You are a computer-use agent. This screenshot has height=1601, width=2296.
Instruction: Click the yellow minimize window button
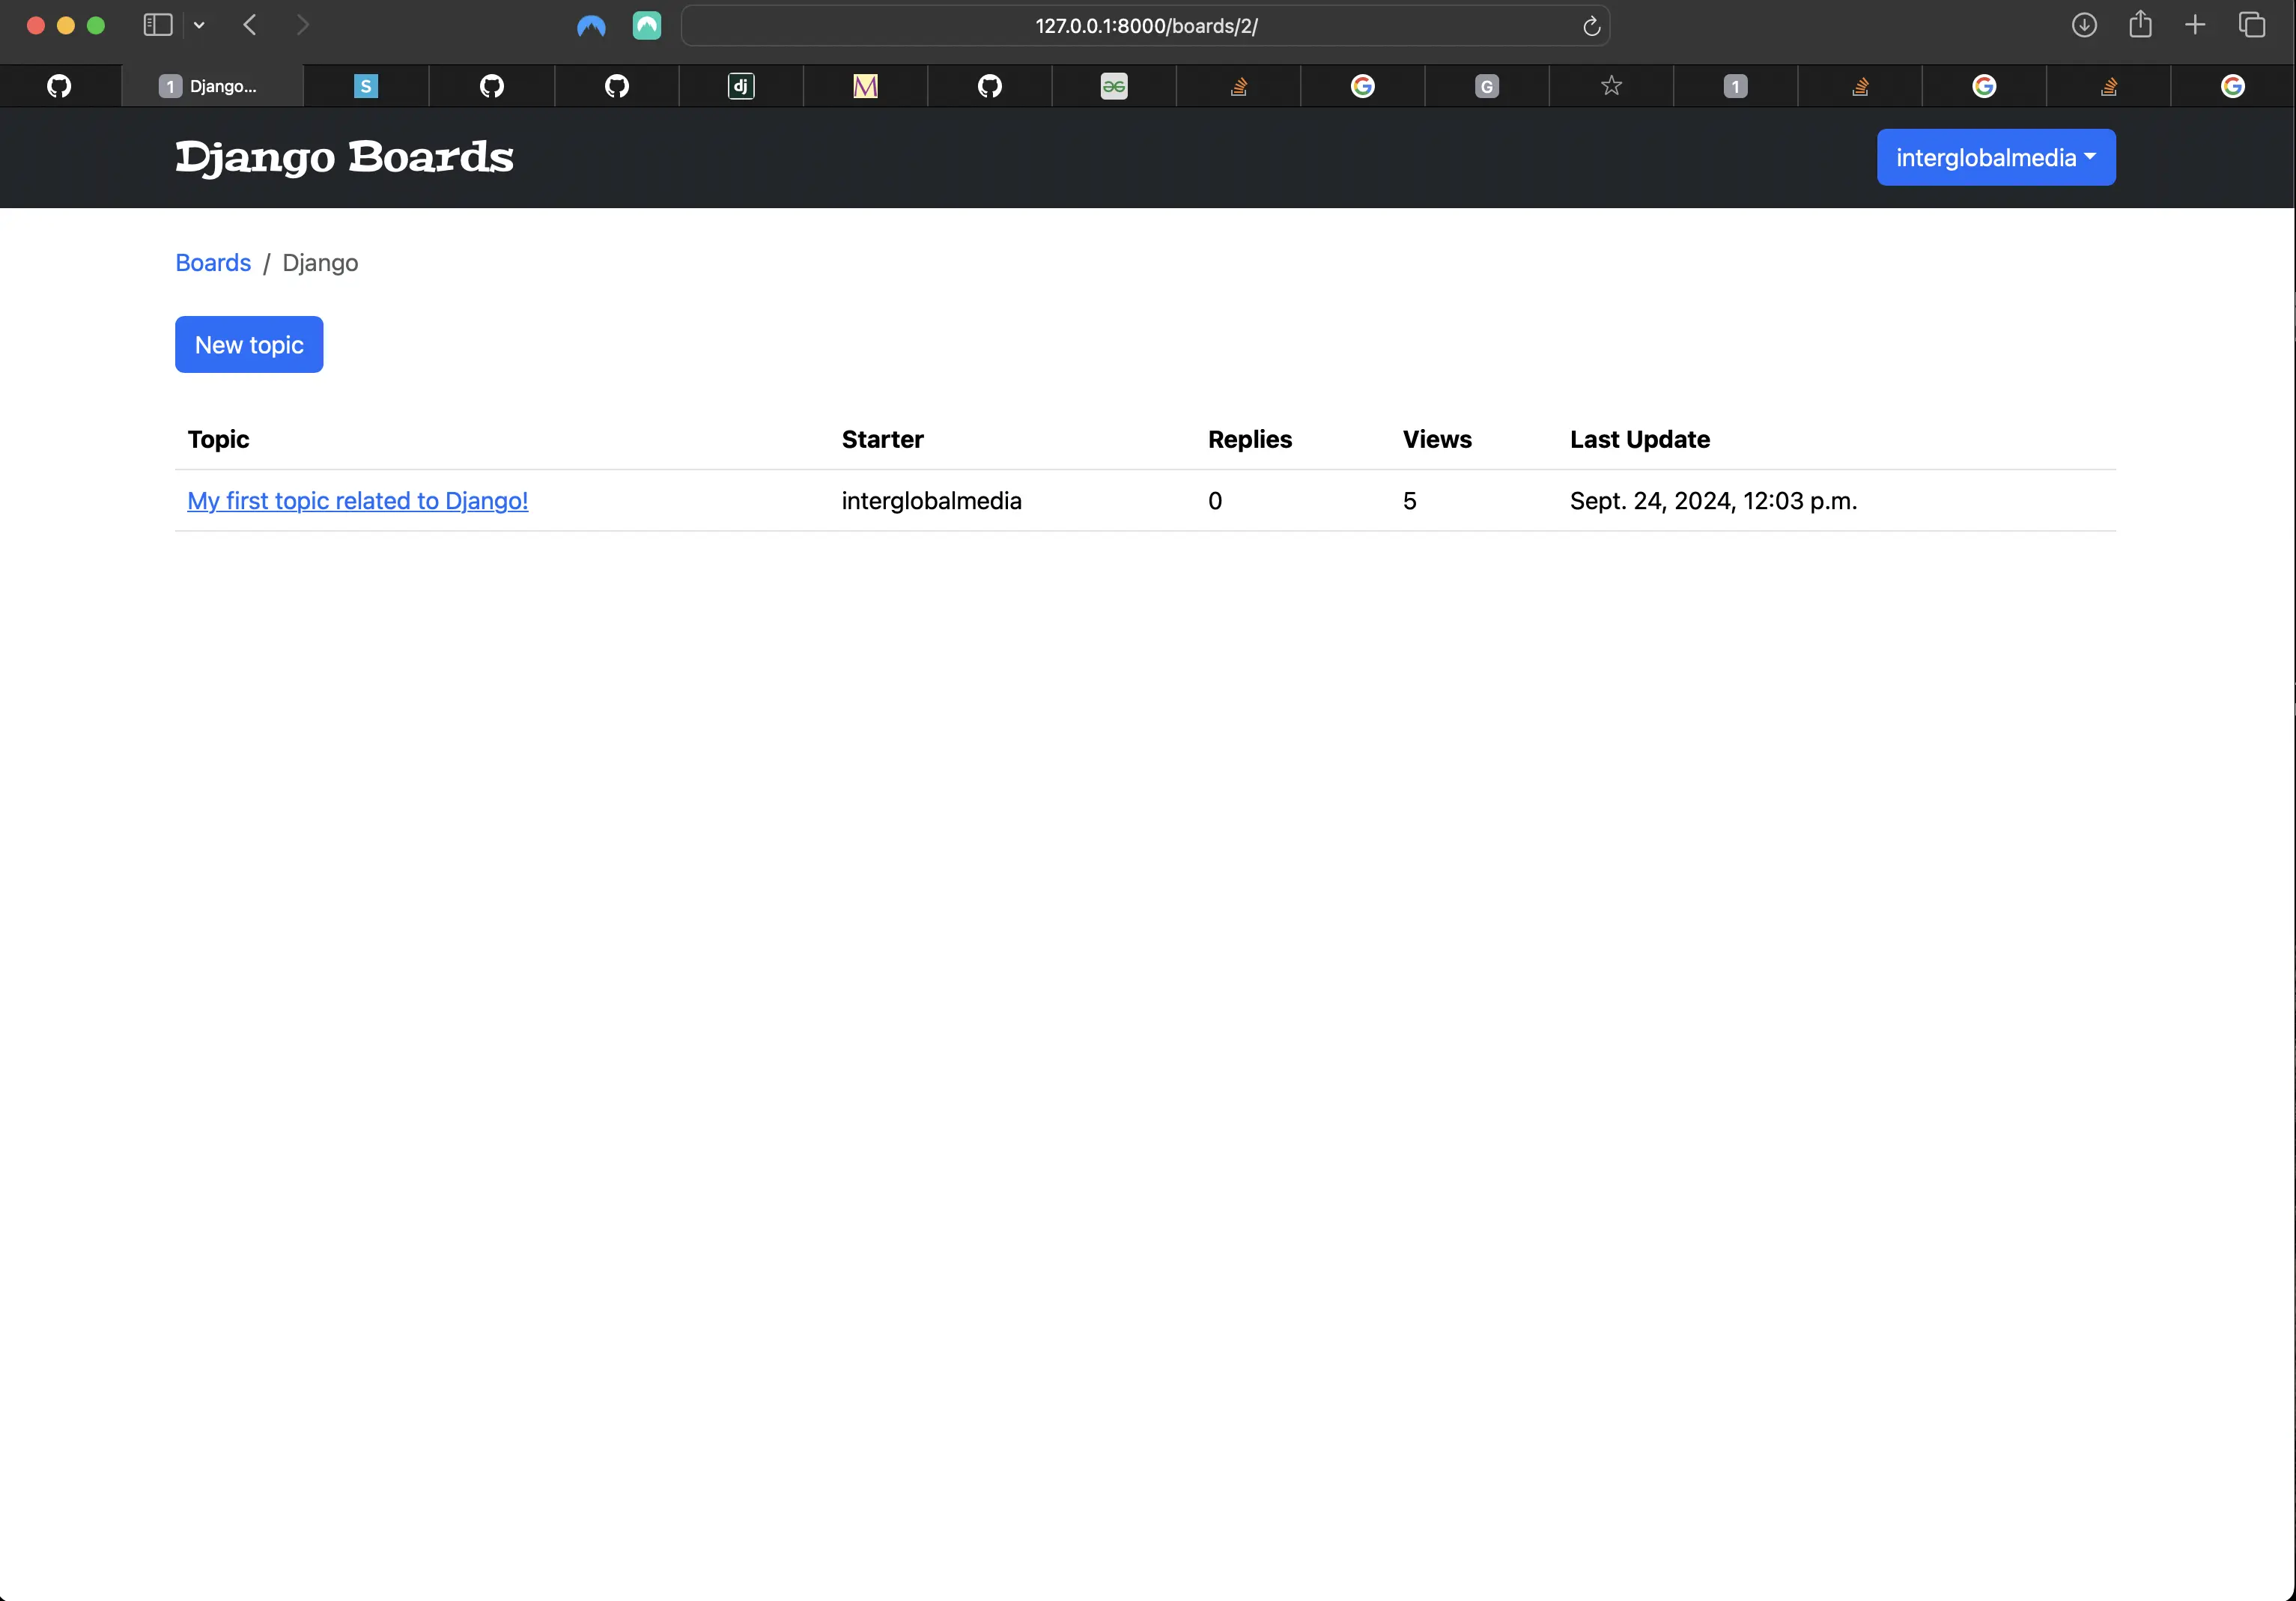[x=66, y=25]
